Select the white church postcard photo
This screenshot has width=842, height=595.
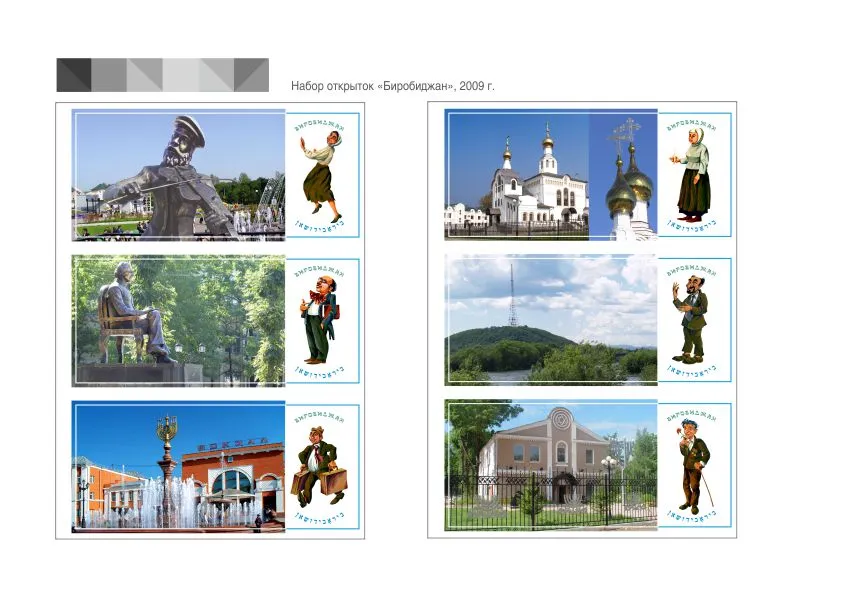coord(517,175)
